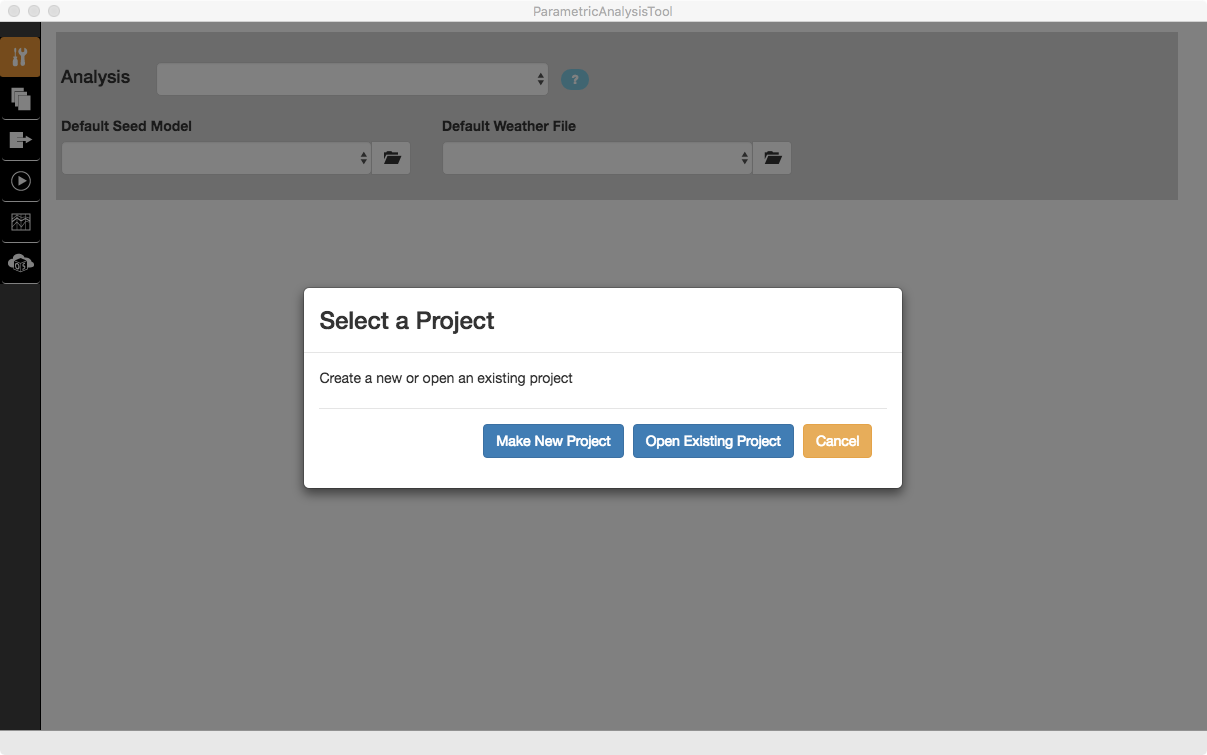
Task: Open the Outputs tab arrow icon
Action: tap(20, 140)
